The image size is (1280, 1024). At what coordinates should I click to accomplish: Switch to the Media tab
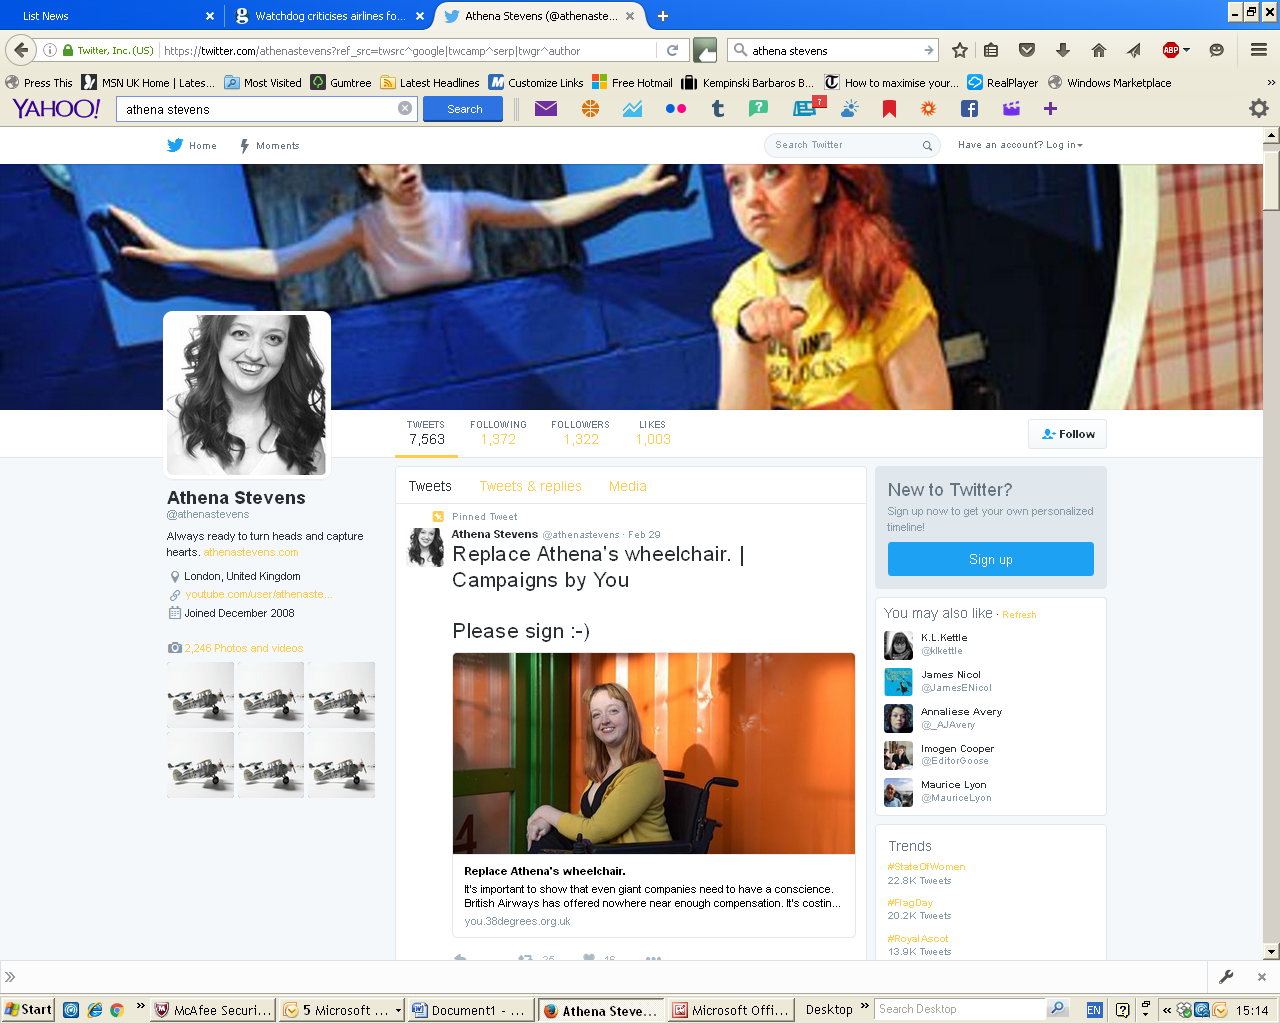point(627,486)
